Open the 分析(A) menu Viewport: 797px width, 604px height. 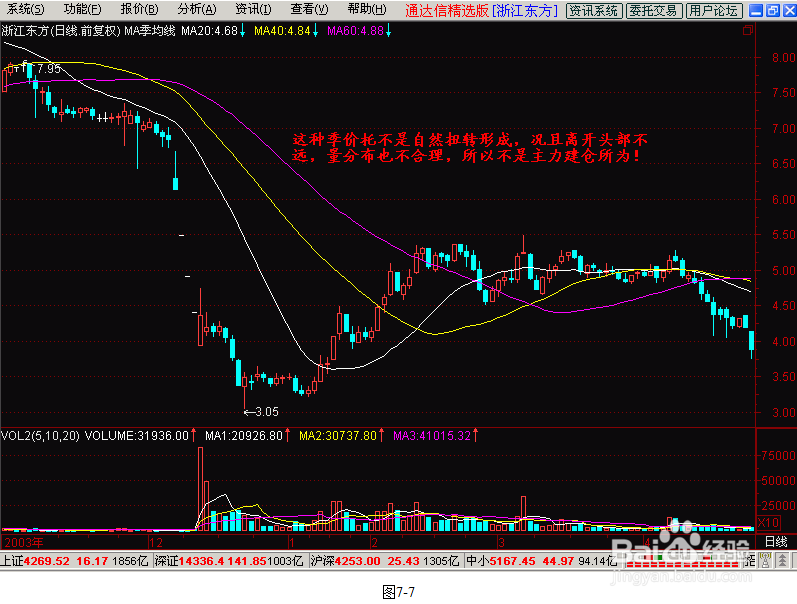[x=197, y=10]
